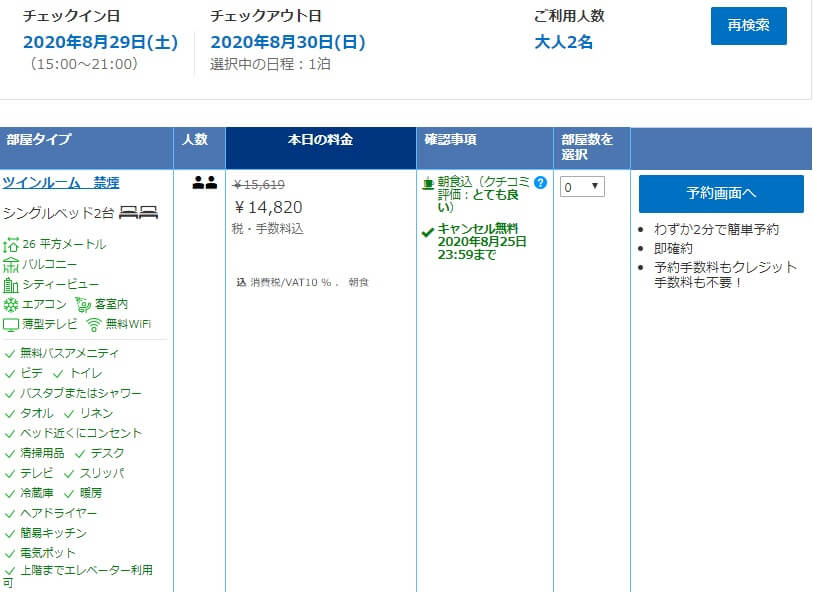The height and width of the screenshot is (592, 813).
Task: Open the room quantity dropdown showing 0
Action: pos(582,187)
